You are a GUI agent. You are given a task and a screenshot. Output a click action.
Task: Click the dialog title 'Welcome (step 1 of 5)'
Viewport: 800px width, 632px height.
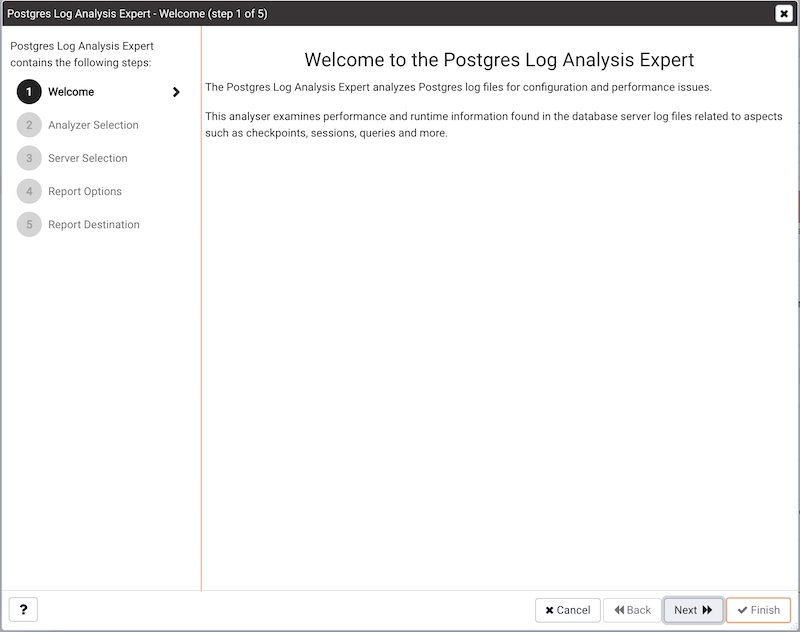tap(213, 14)
